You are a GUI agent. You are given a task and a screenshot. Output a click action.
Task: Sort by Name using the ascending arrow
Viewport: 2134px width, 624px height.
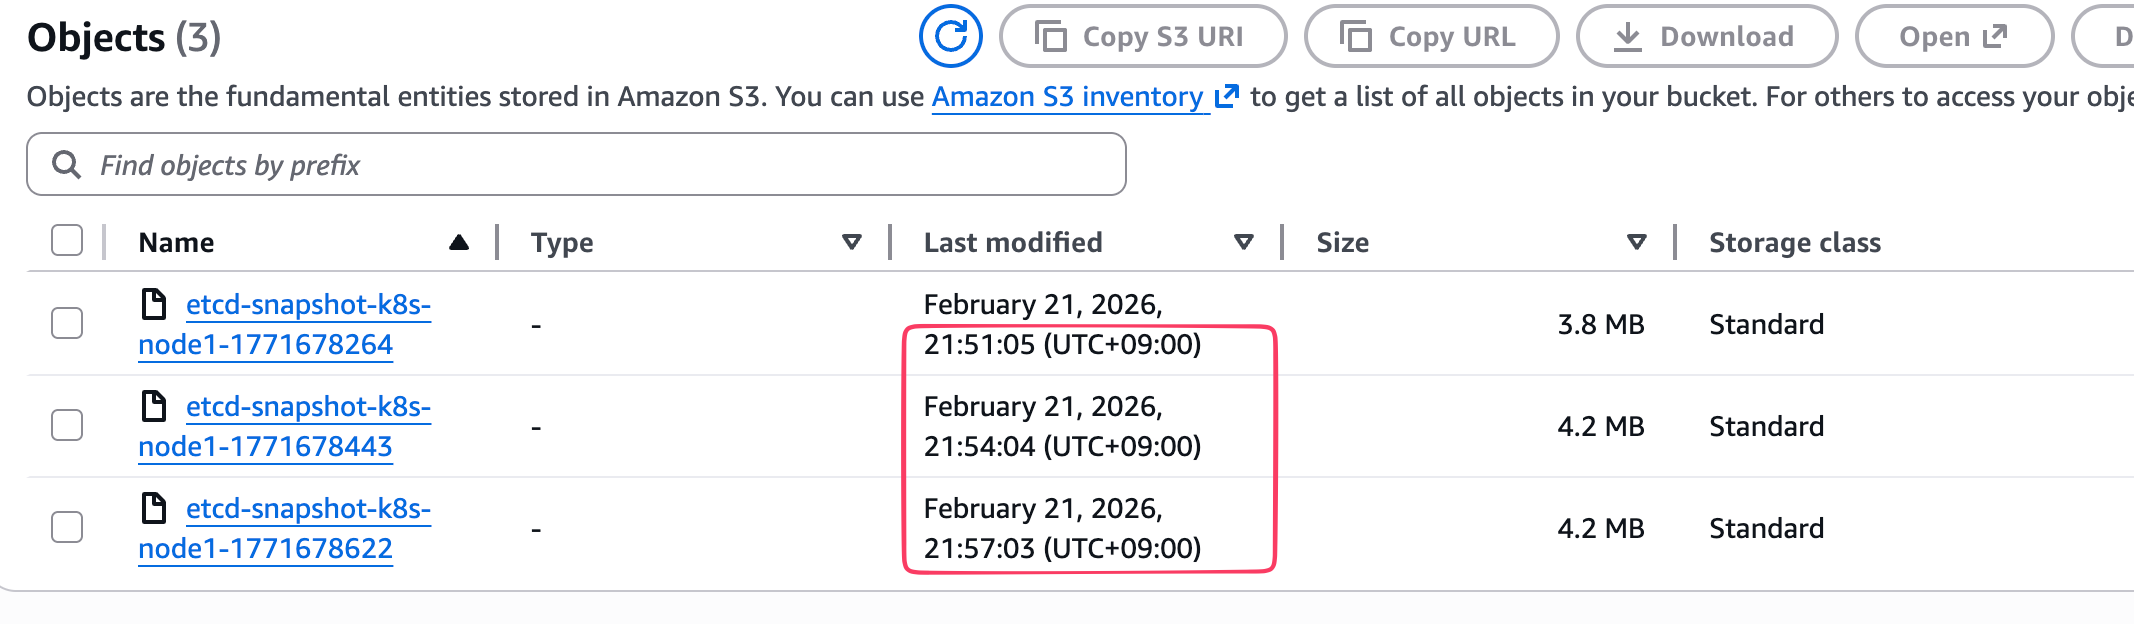[x=459, y=242]
